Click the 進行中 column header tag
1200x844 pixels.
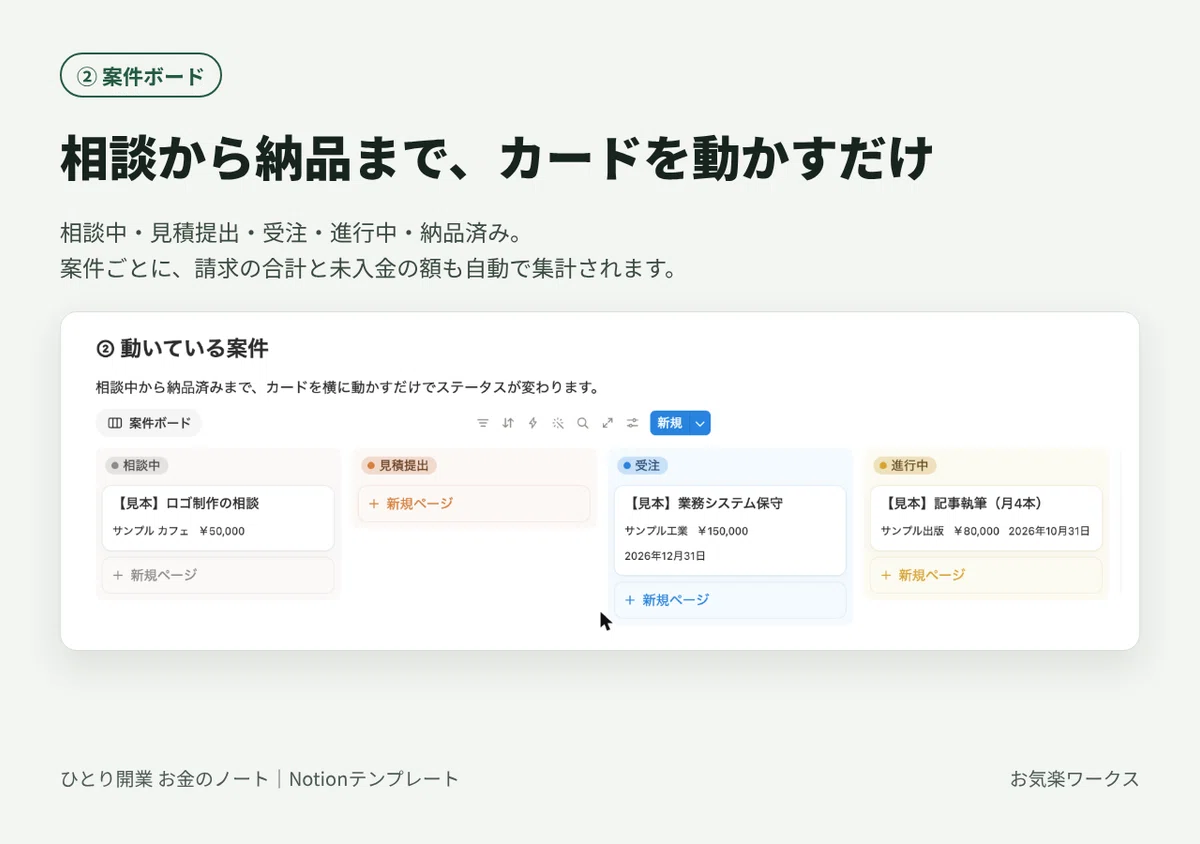pos(905,466)
